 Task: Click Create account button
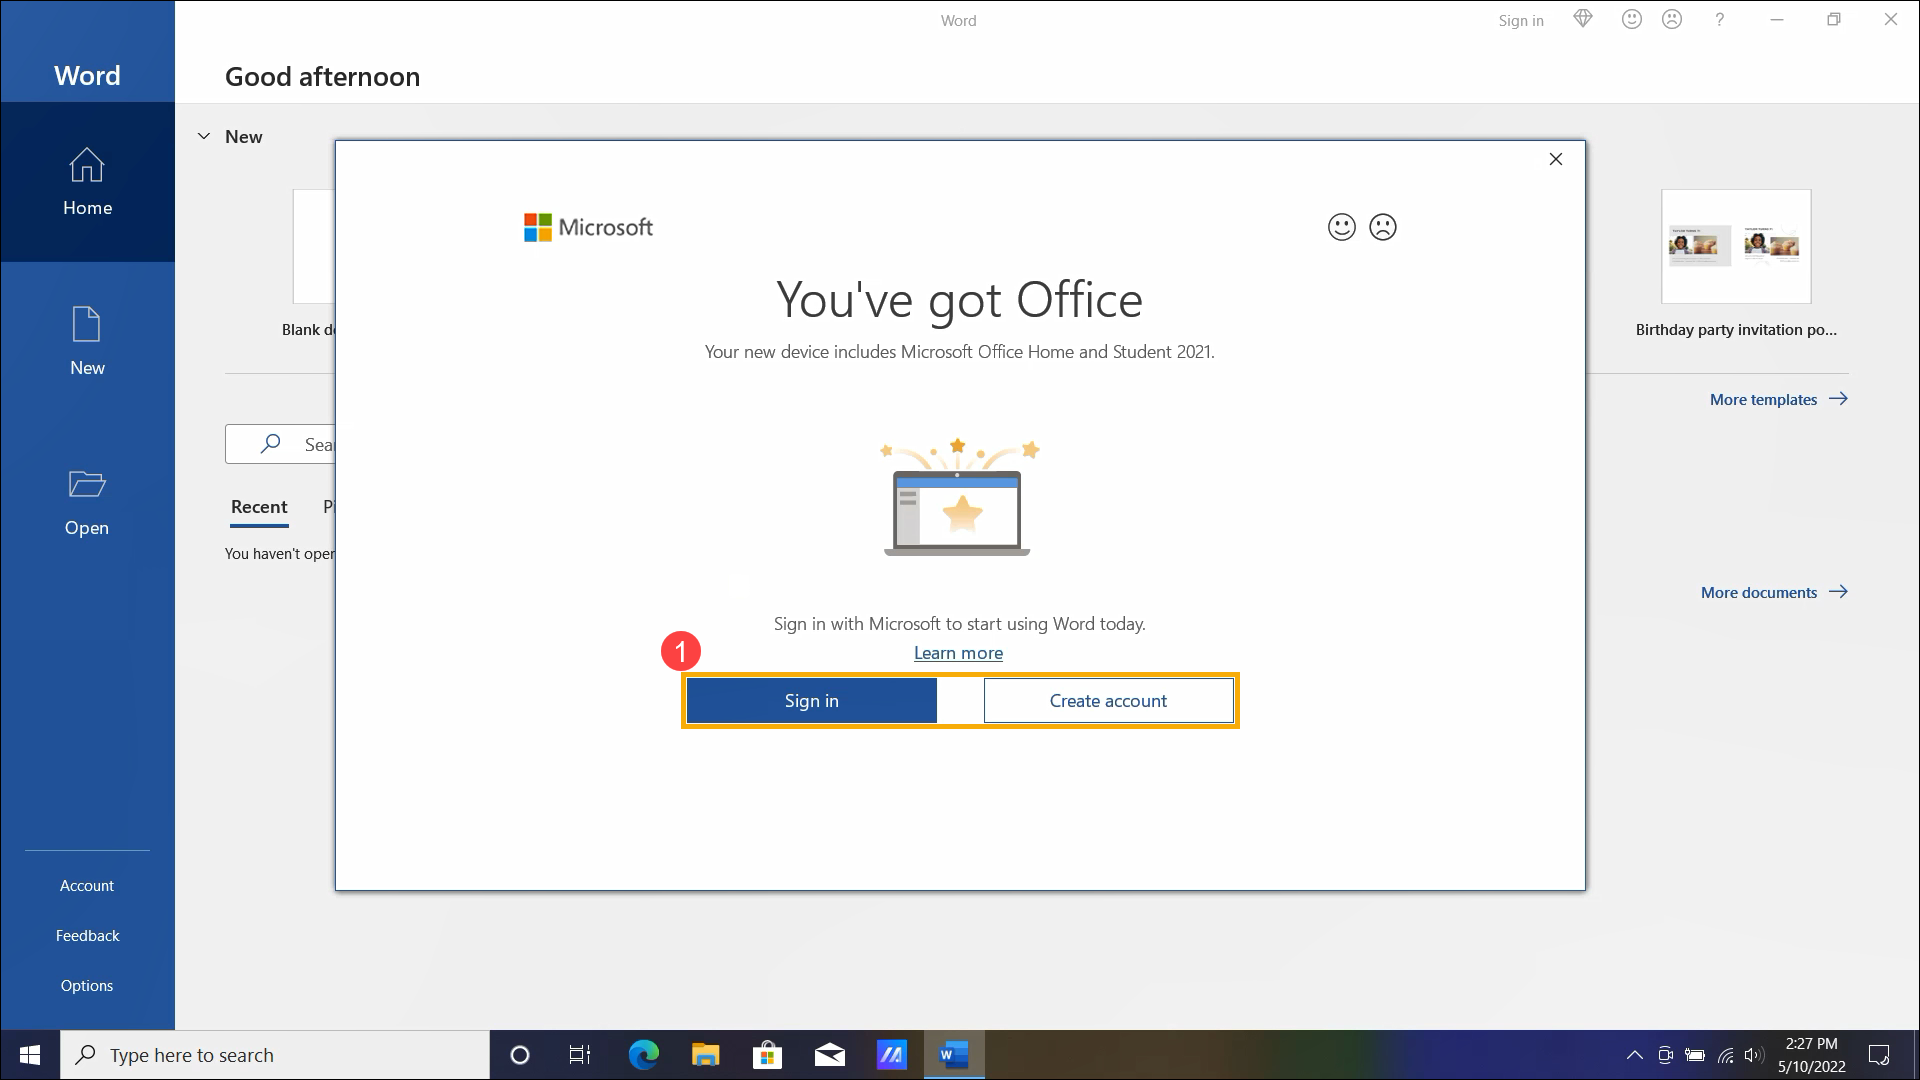1108,700
